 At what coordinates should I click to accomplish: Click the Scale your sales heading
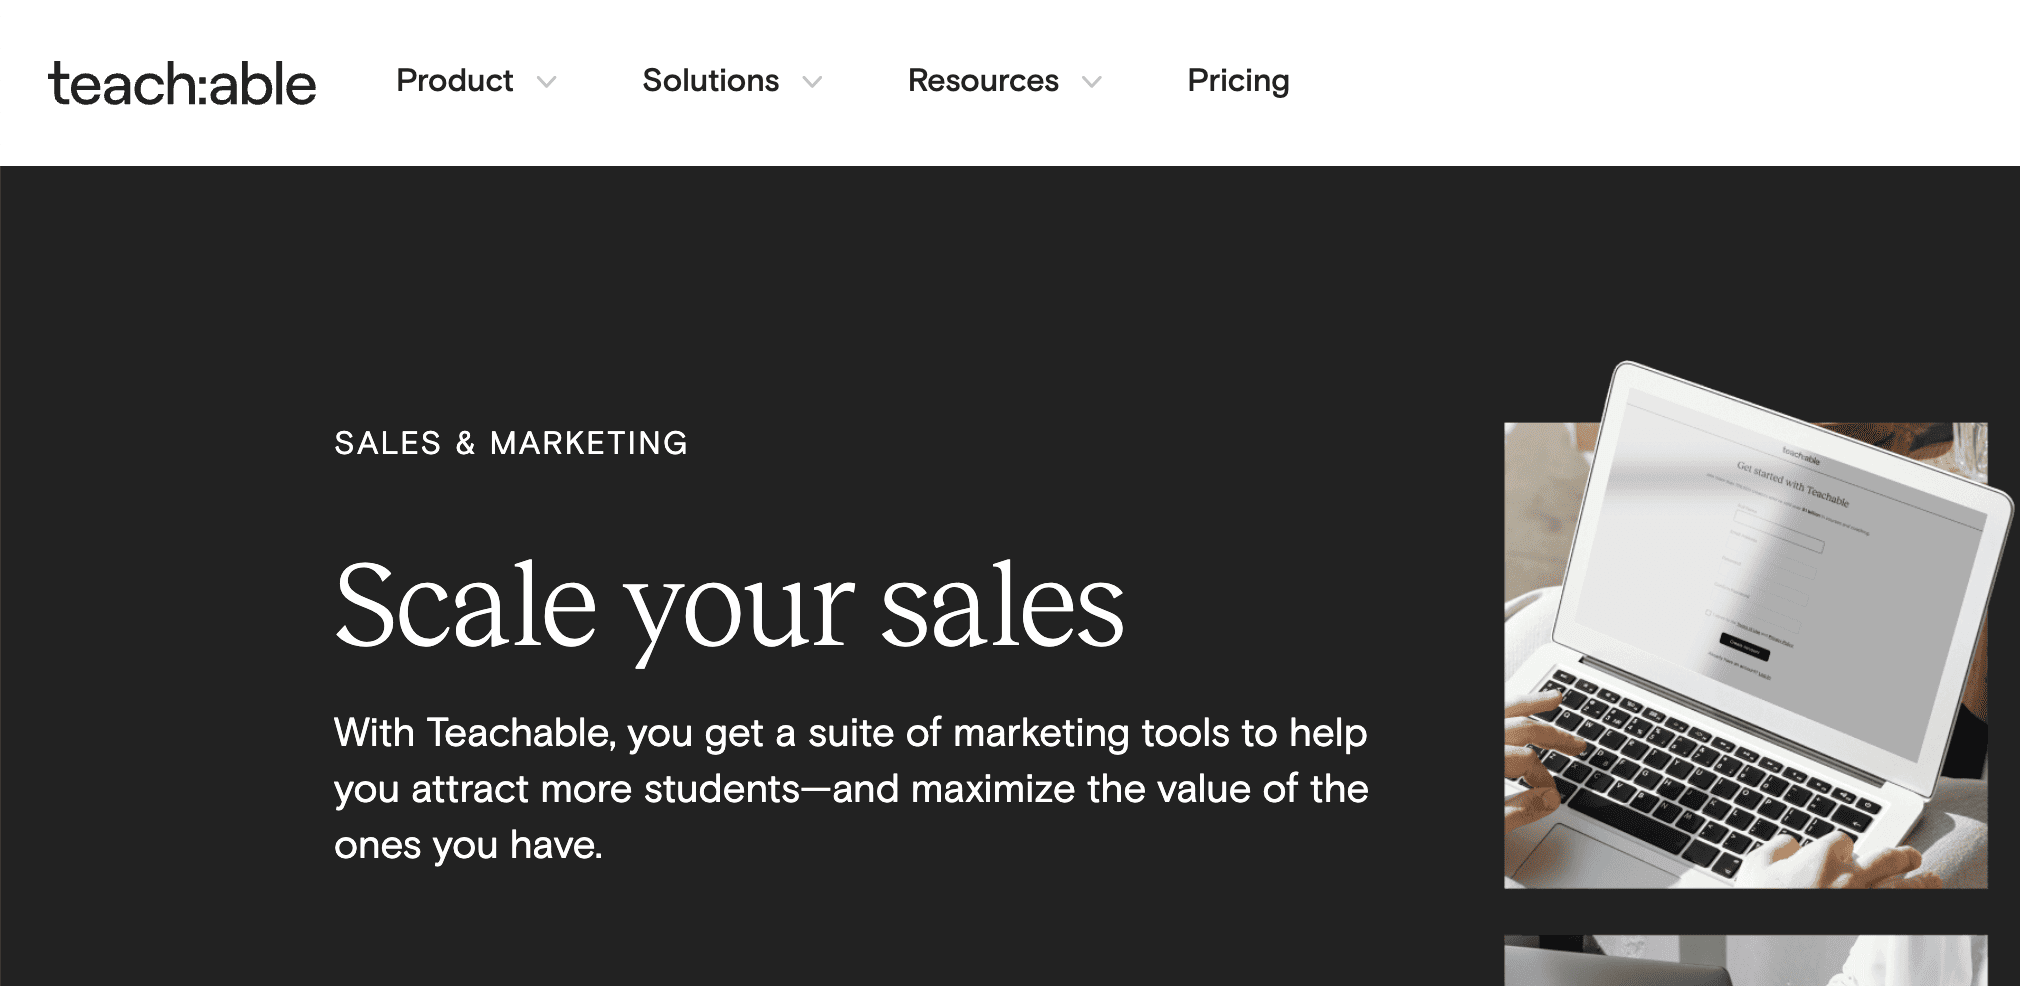click(730, 607)
